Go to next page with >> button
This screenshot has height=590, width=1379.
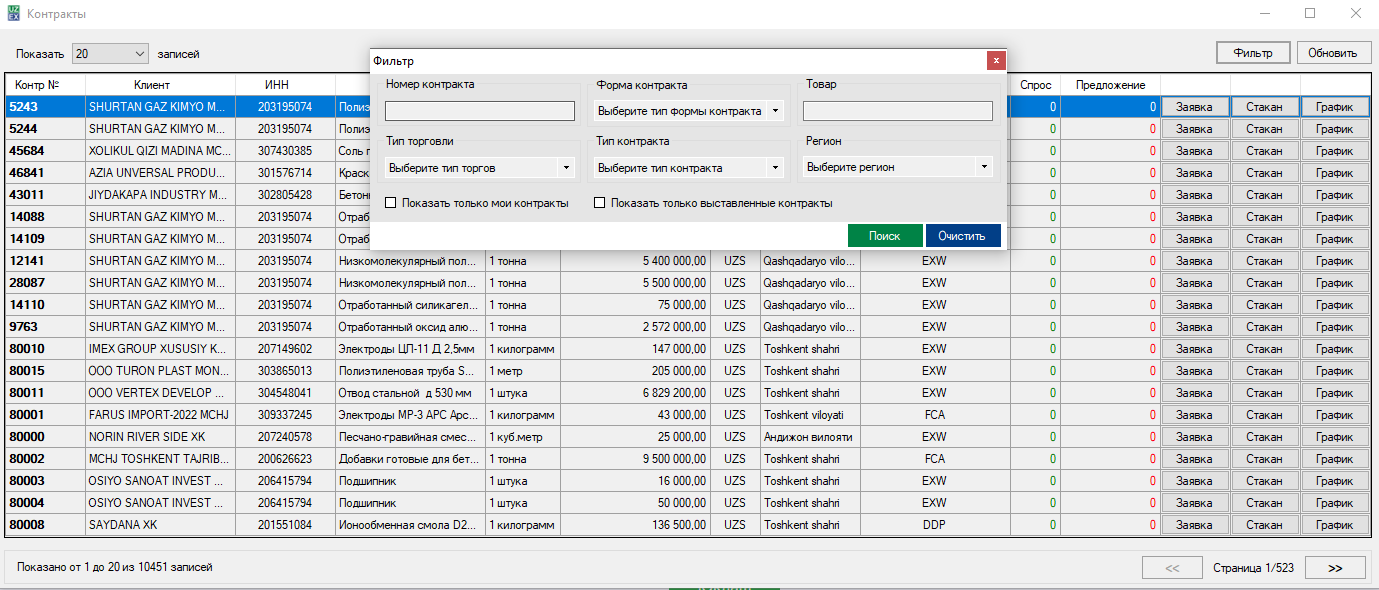pos(1334,567)
